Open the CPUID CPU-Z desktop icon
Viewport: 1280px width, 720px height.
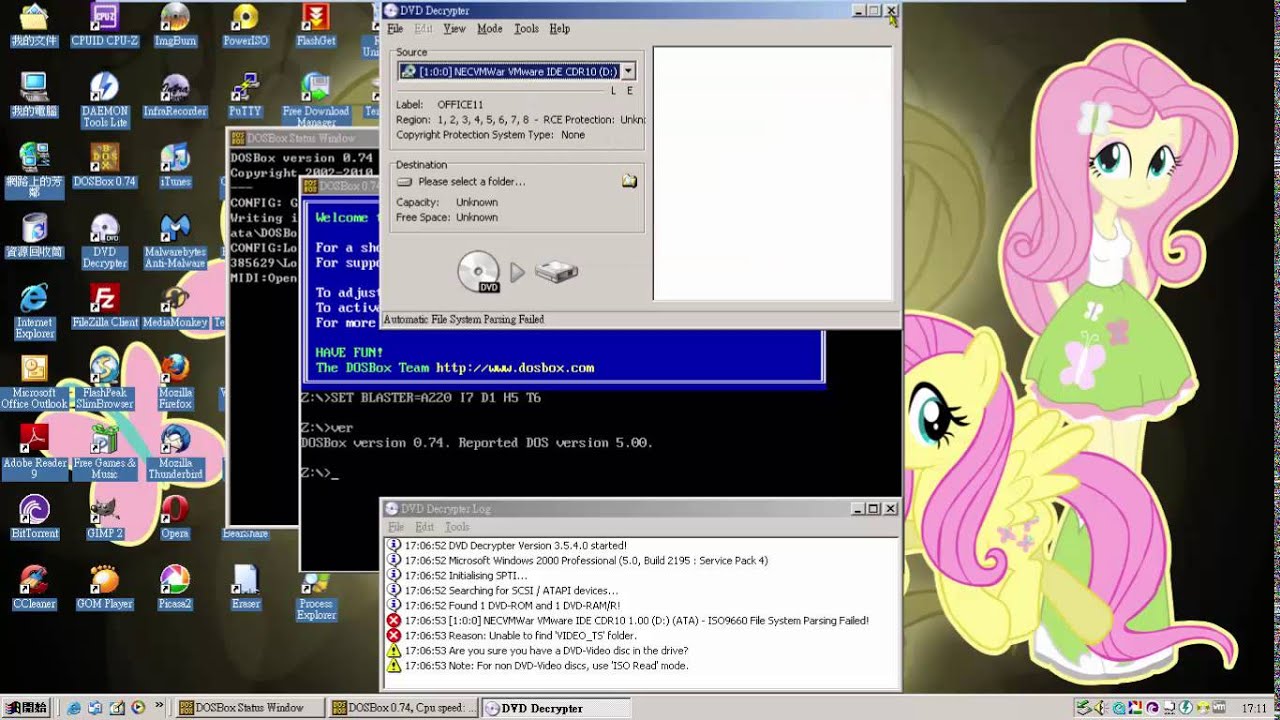(x=105, y=26)
